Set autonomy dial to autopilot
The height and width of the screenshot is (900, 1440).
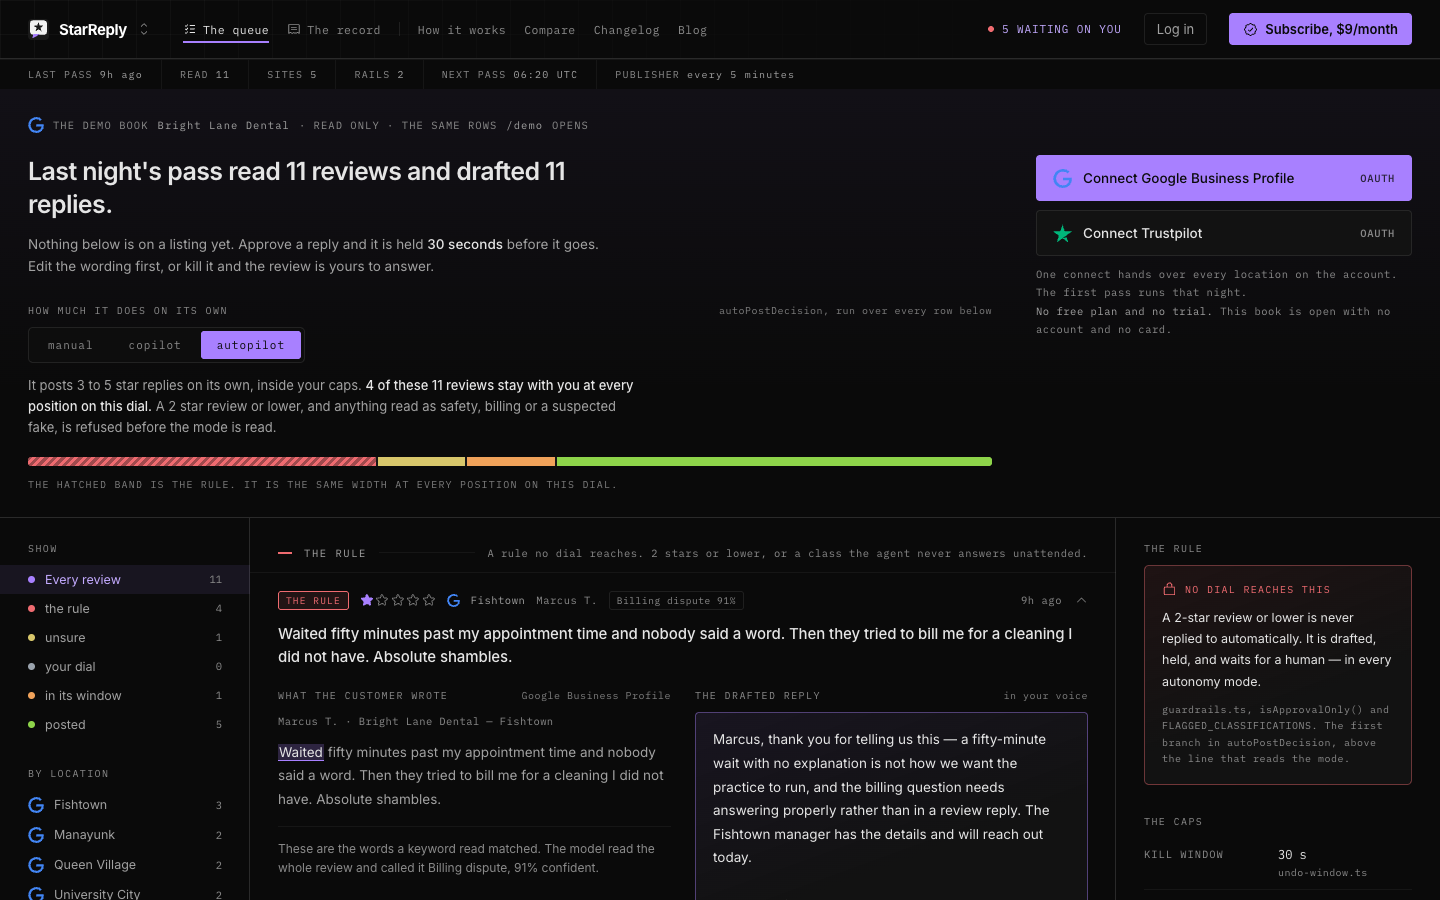[x=251, y=345]
